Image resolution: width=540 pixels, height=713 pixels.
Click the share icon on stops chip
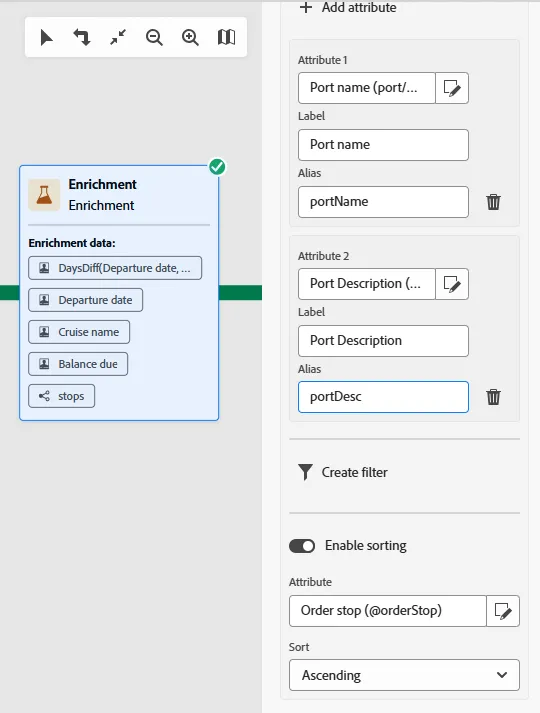coord(44,396)
